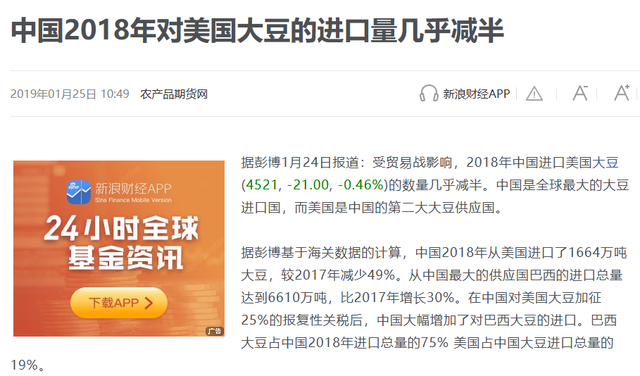
Task: Click the date 2019年01月25日 10:49
Action: pos(70,94)
